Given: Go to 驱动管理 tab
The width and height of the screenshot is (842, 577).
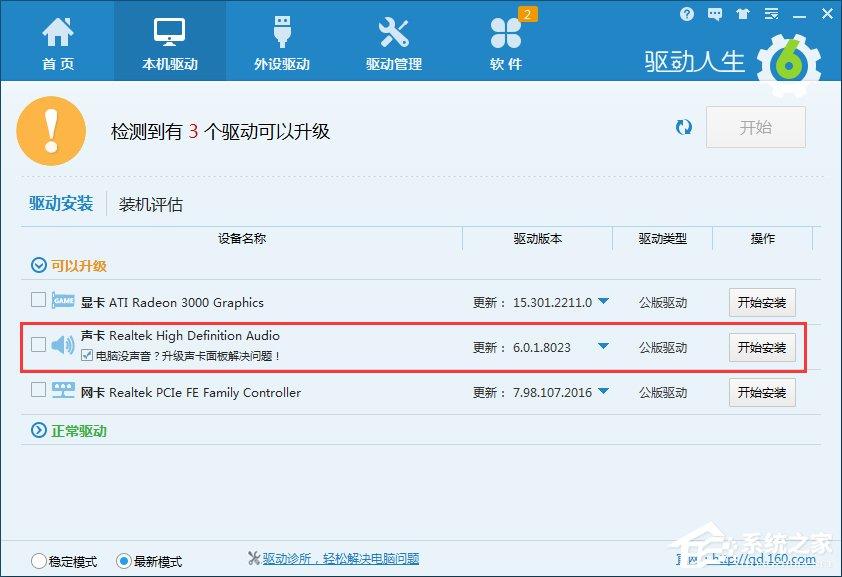Looking at the screenshot, I should point(394,42).
